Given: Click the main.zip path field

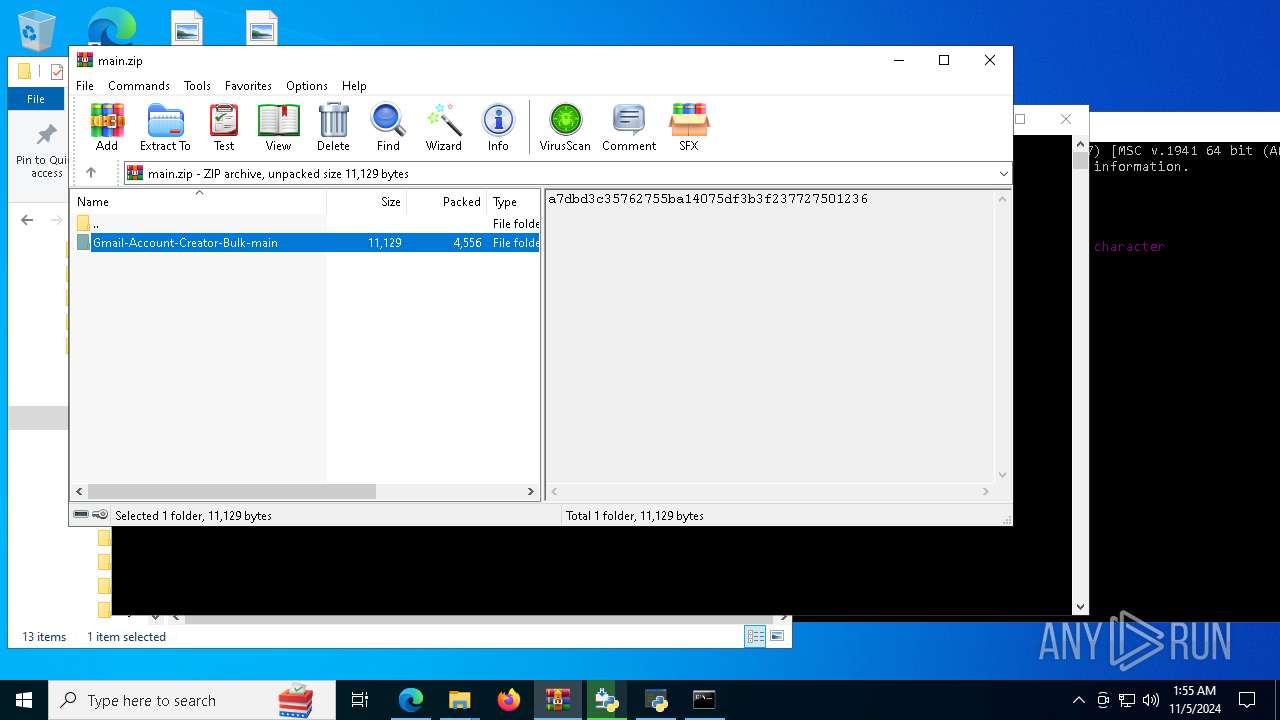Looking at the screenshot, I should coord(567,174).
